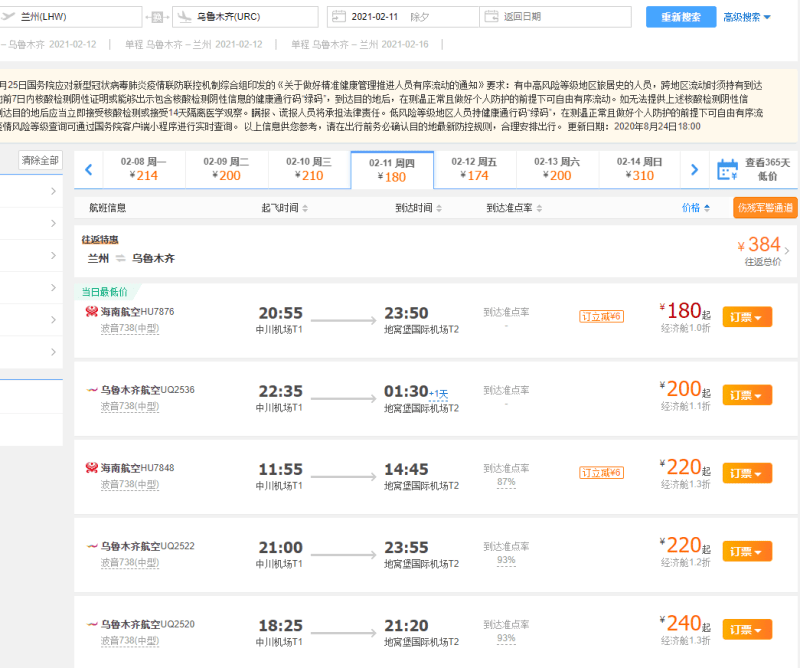Open the 365-day low price calendar
800x668 pixels.
[754, 169]
